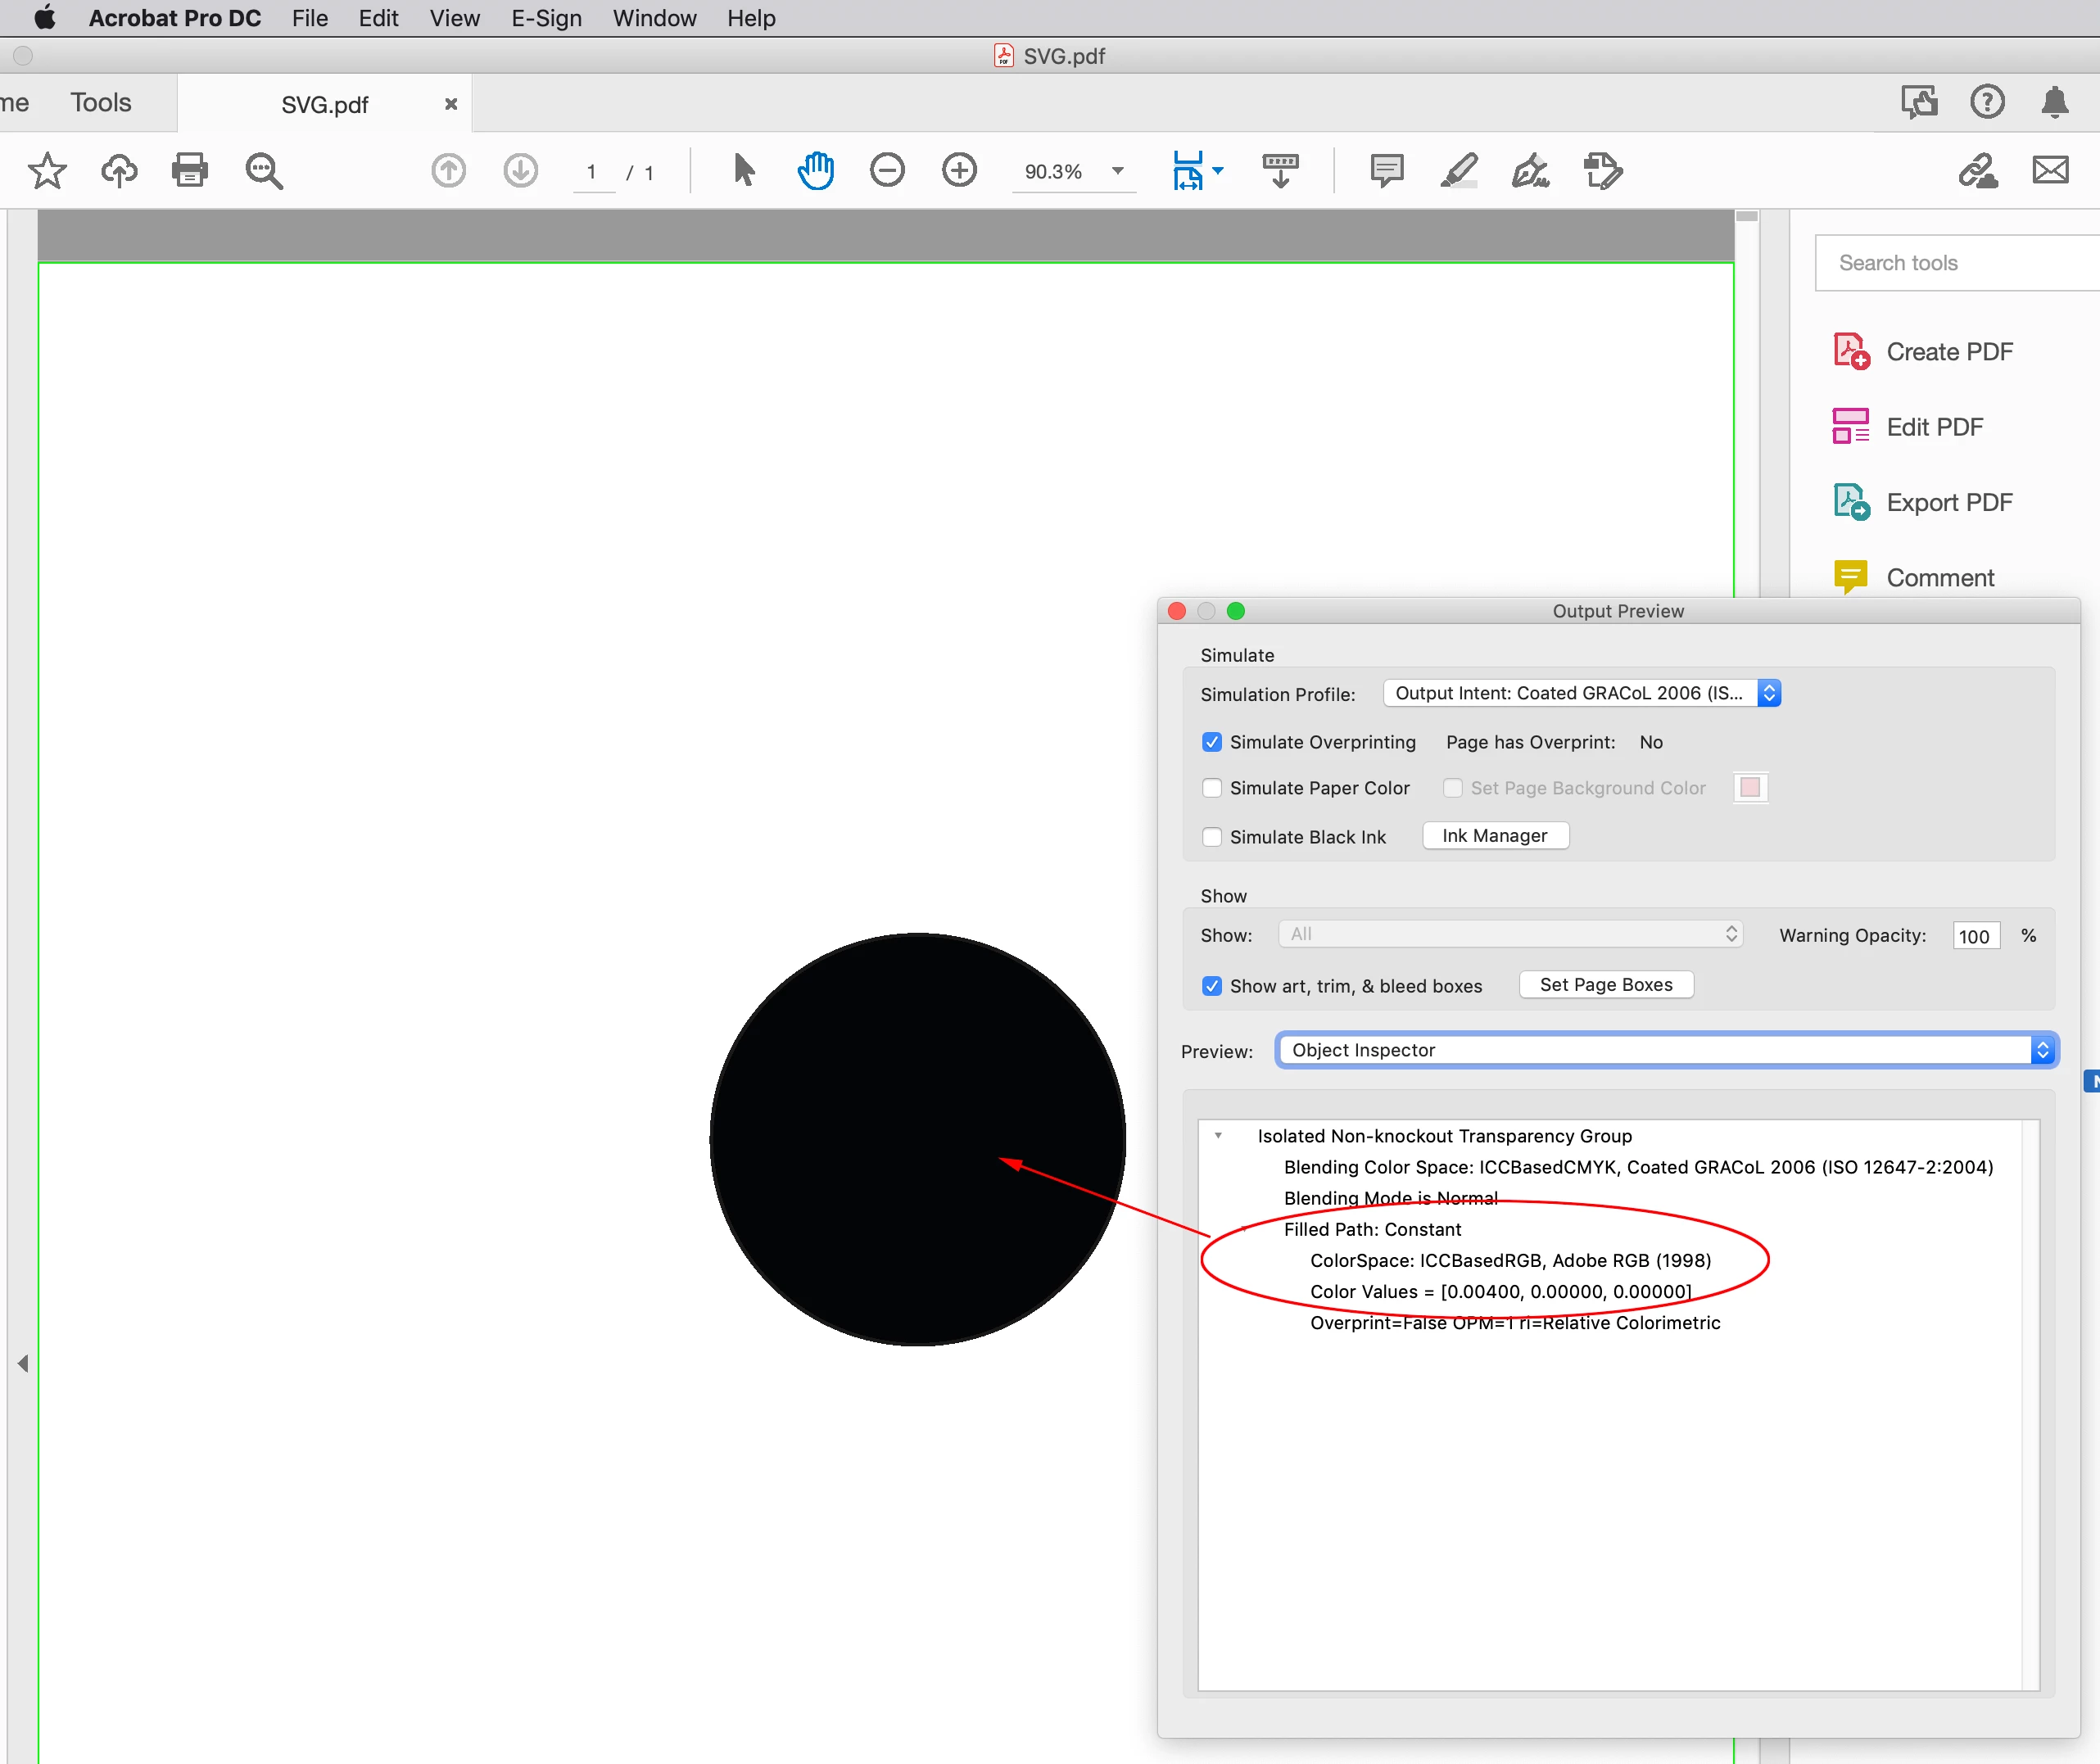Disable Simulate Overprinting checkbox
This screenshot has height=1764, width=2100.
1212,742
